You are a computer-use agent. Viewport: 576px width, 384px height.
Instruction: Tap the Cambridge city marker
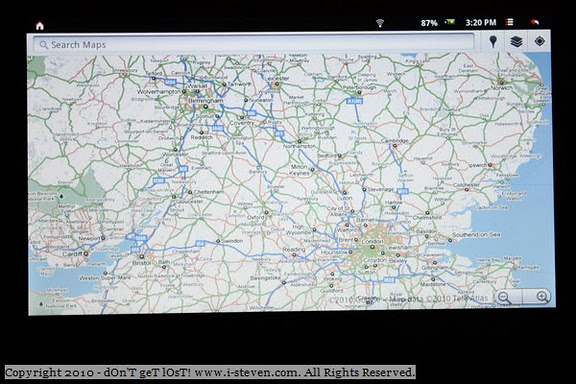point(395,146)
